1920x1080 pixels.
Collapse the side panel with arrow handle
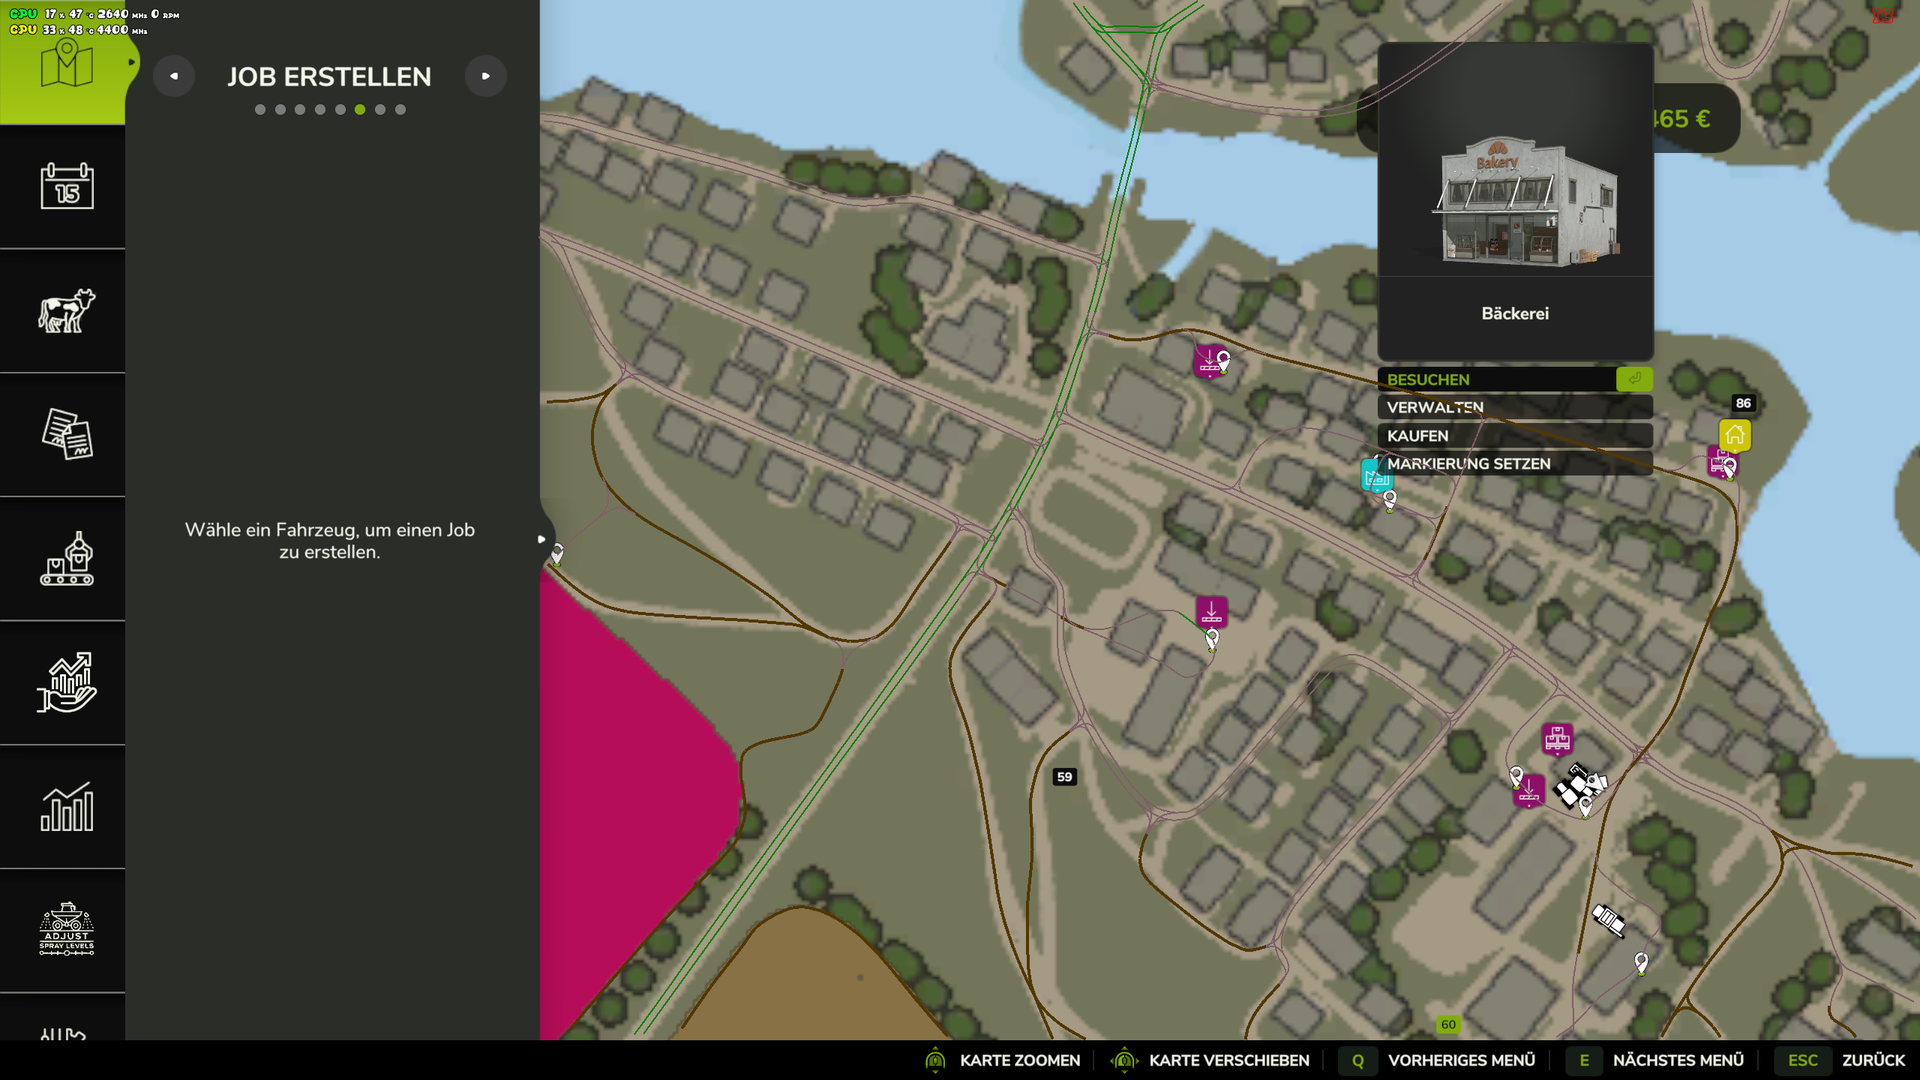(x=542, y=539)
